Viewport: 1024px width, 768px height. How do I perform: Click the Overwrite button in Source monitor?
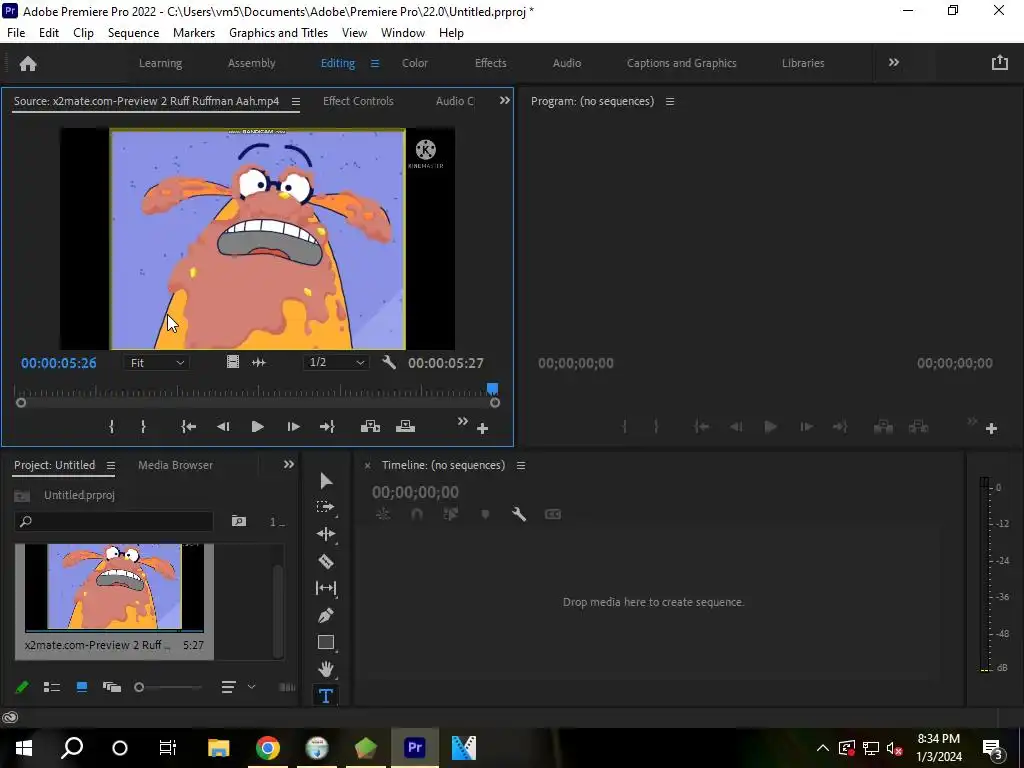[406, 427]
